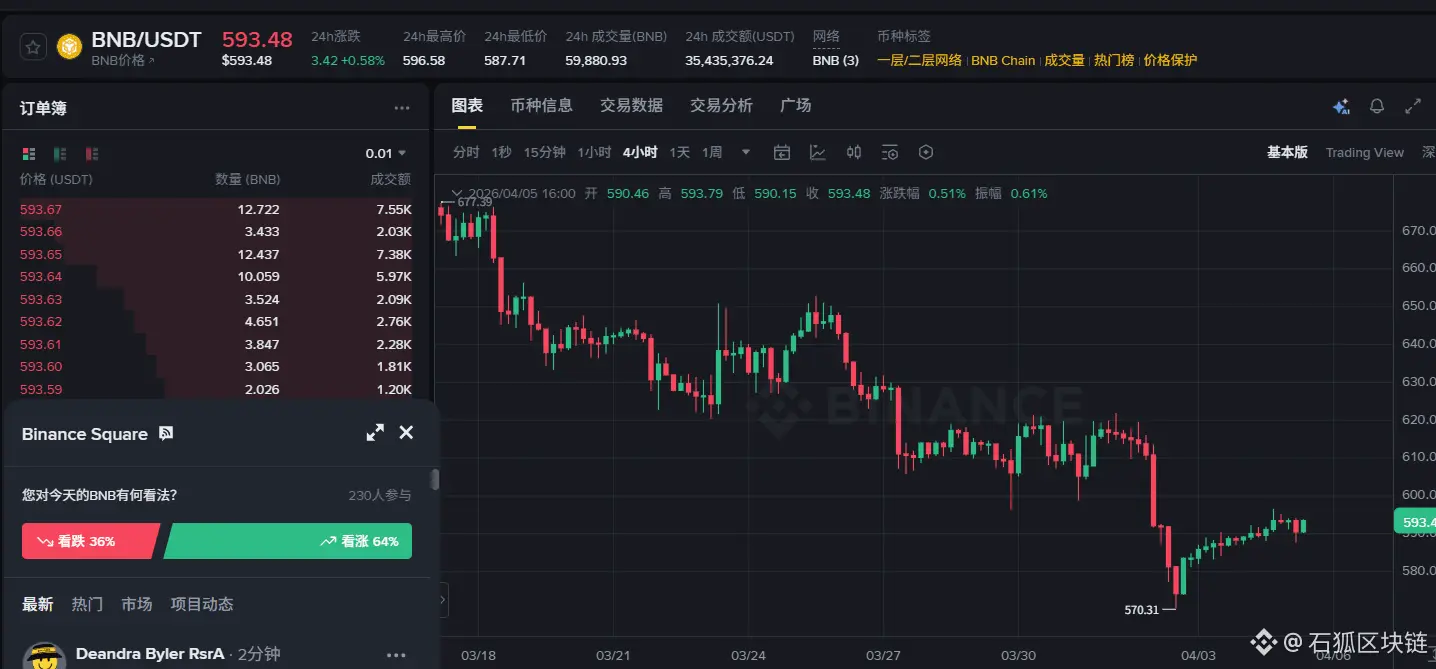
Task: Expand chart to fullscreen with arrows icon
Action: tap(1413, 106)
